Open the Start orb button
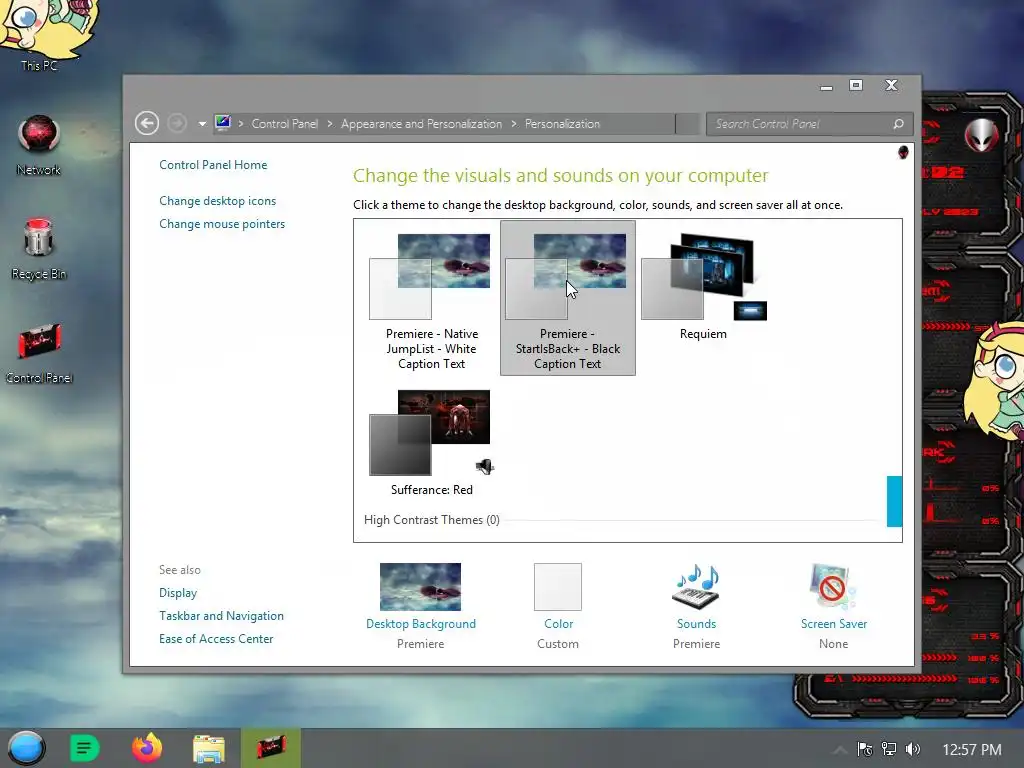The height and width of the screenshot is (768, 1024). pos(26,748)
